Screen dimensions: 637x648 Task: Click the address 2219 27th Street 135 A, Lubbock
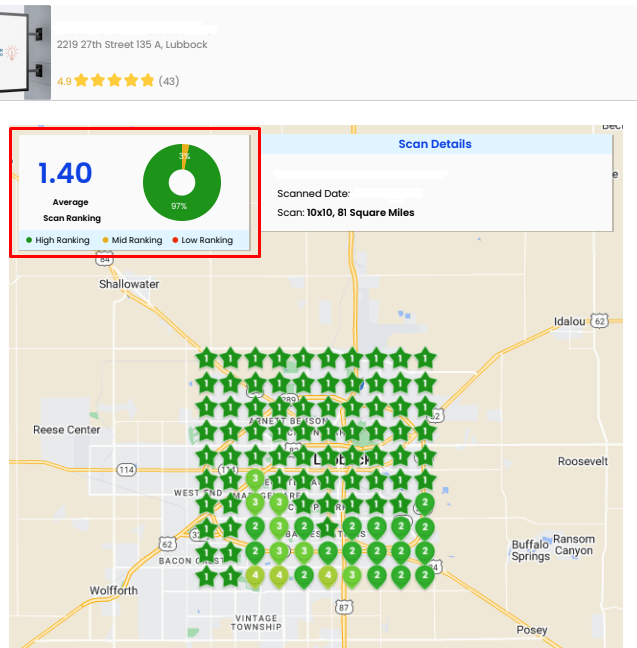[x=132, y=45]
